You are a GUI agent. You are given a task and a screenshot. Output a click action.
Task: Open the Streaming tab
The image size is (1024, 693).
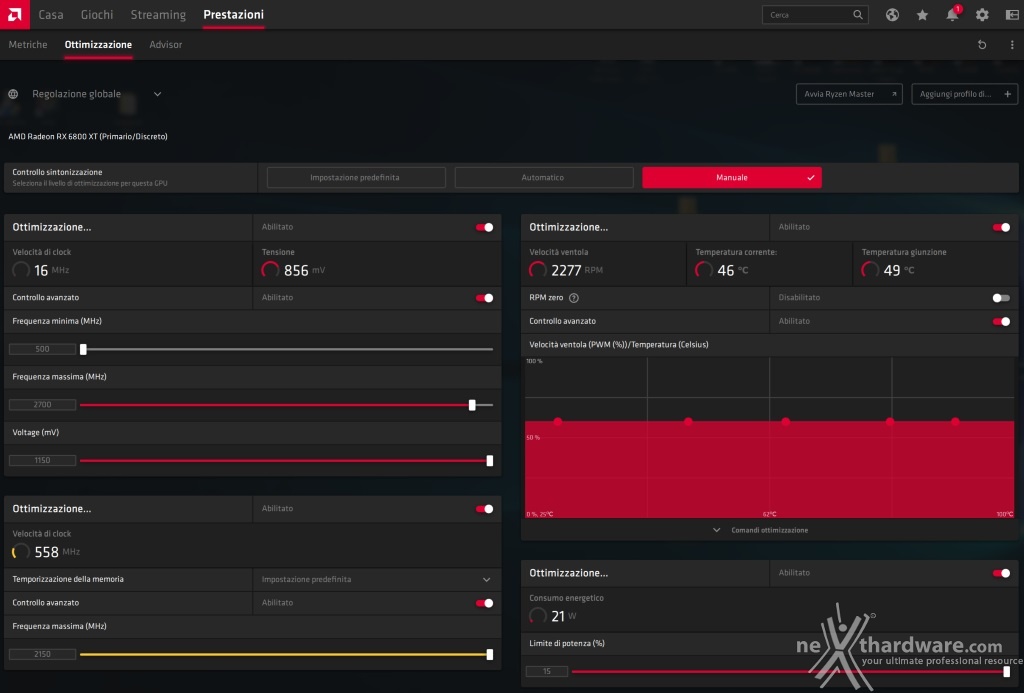tap(158, 14)
